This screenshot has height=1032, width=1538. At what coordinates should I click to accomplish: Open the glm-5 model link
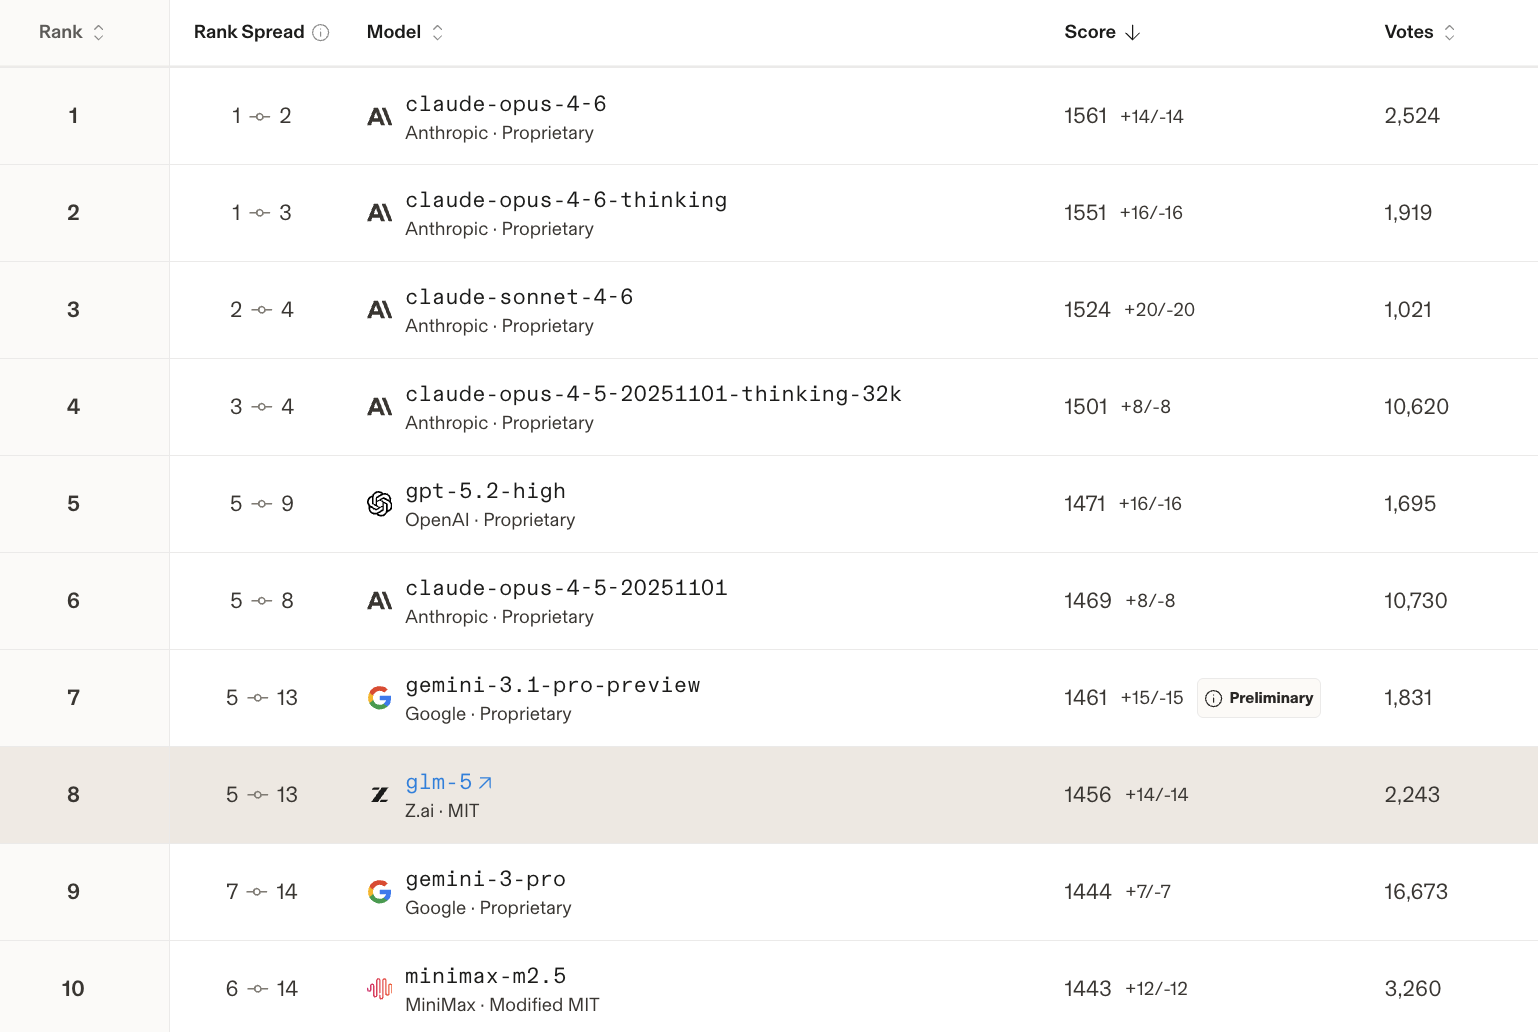coord(438,782)
